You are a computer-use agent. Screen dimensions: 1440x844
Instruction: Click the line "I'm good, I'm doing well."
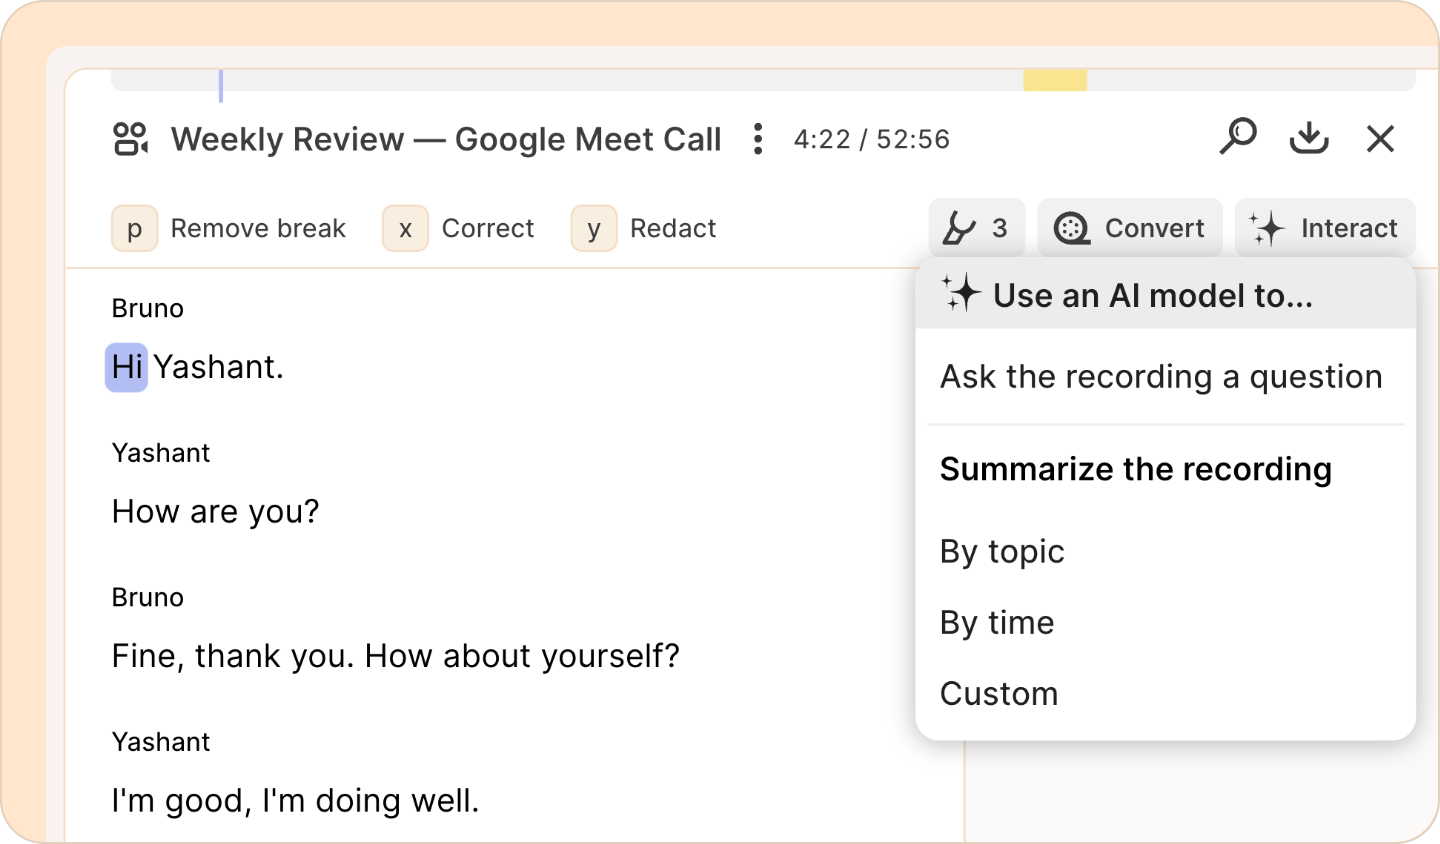coord(296,801)
